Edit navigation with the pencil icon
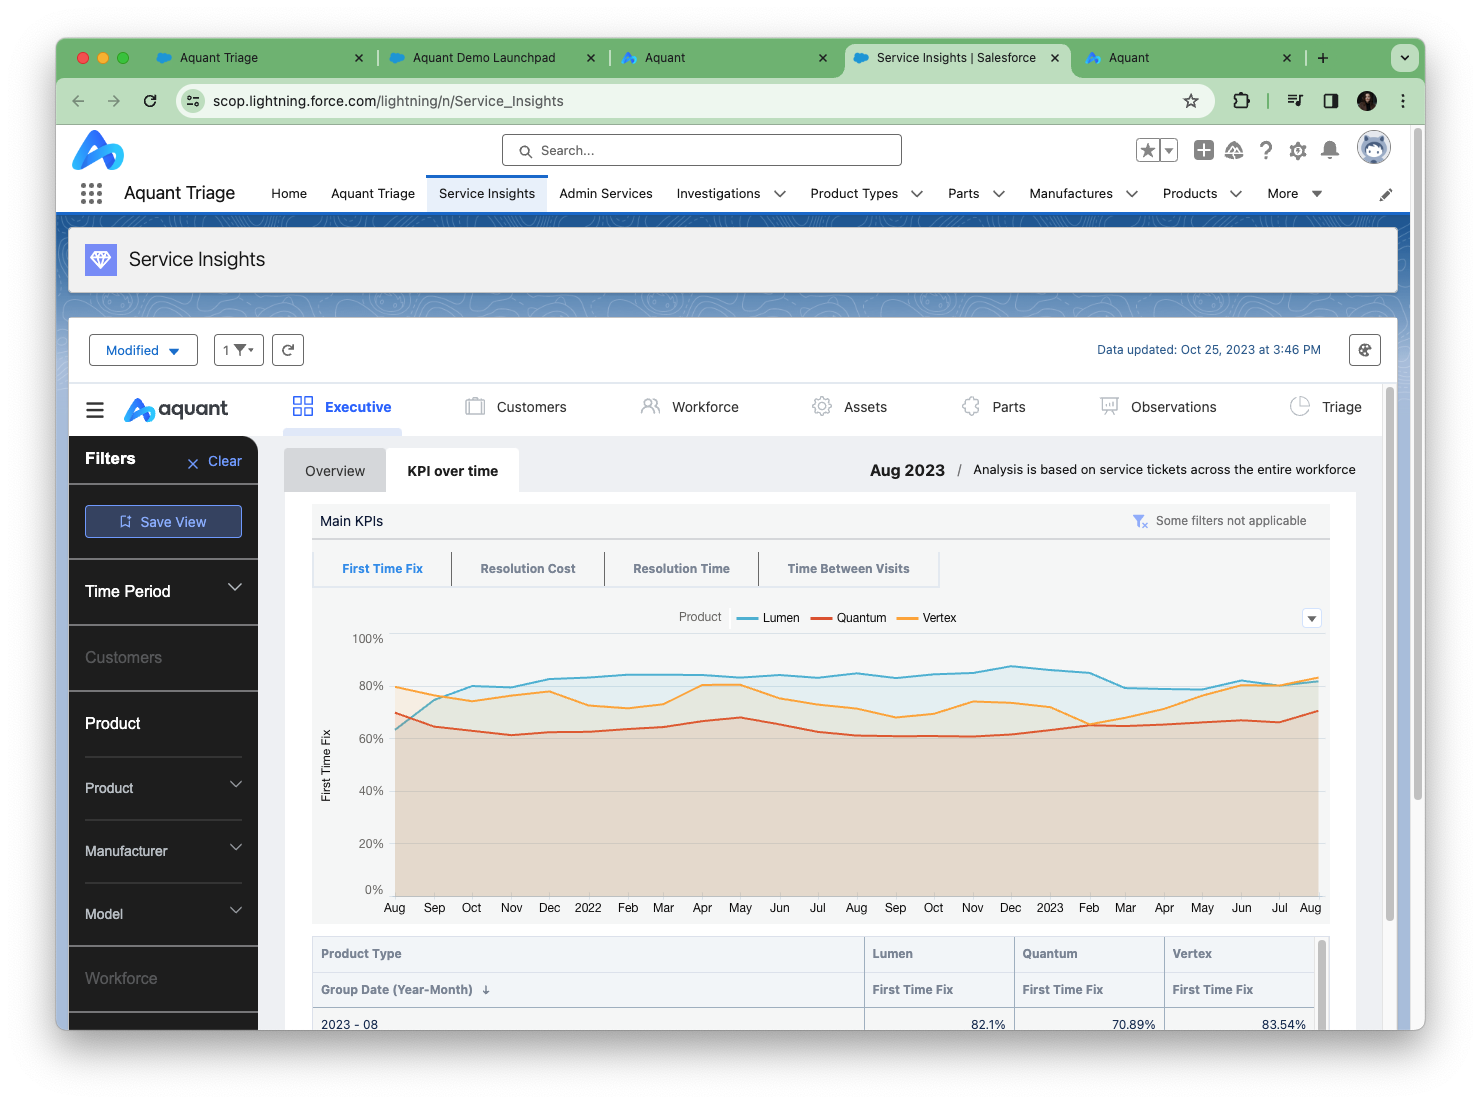Viewport: 1481px width, 1104px height. (1385, 195)
